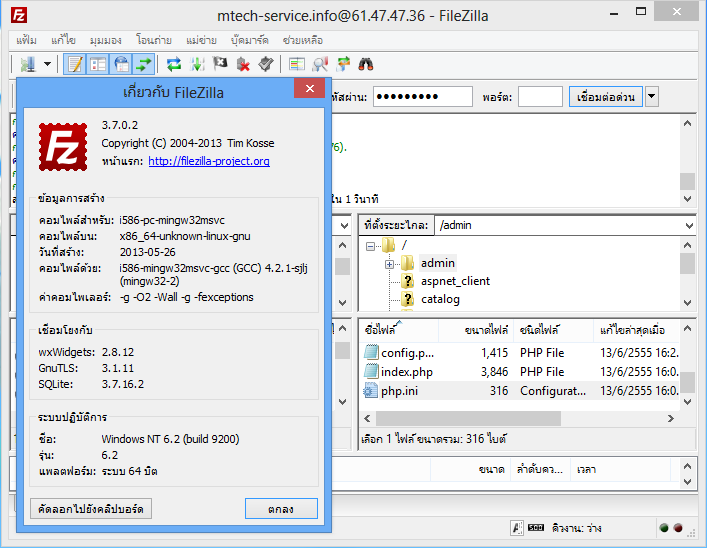Screen dimensions: 707x548
Task: Select the aspnet_client folder in tree
Action: 455,281
